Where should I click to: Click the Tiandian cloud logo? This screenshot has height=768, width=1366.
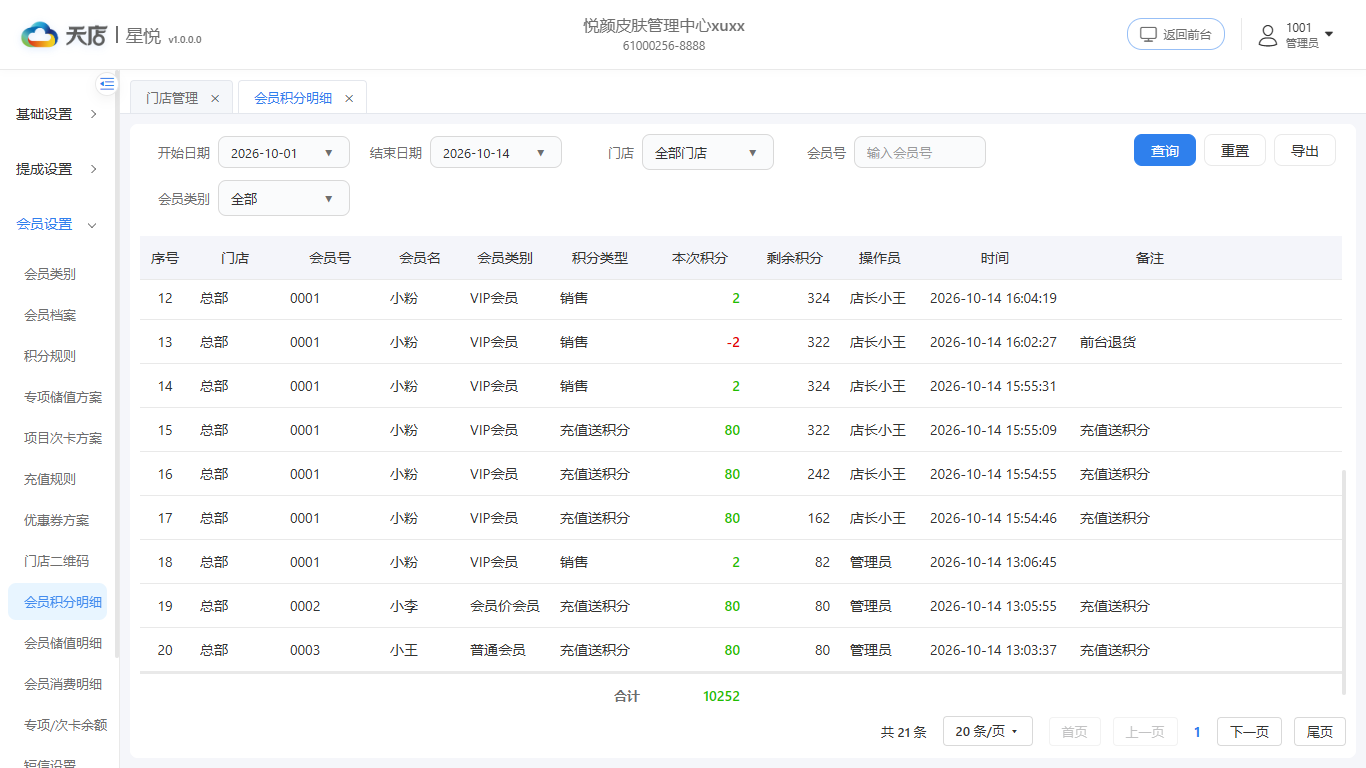tap(40, 35)
